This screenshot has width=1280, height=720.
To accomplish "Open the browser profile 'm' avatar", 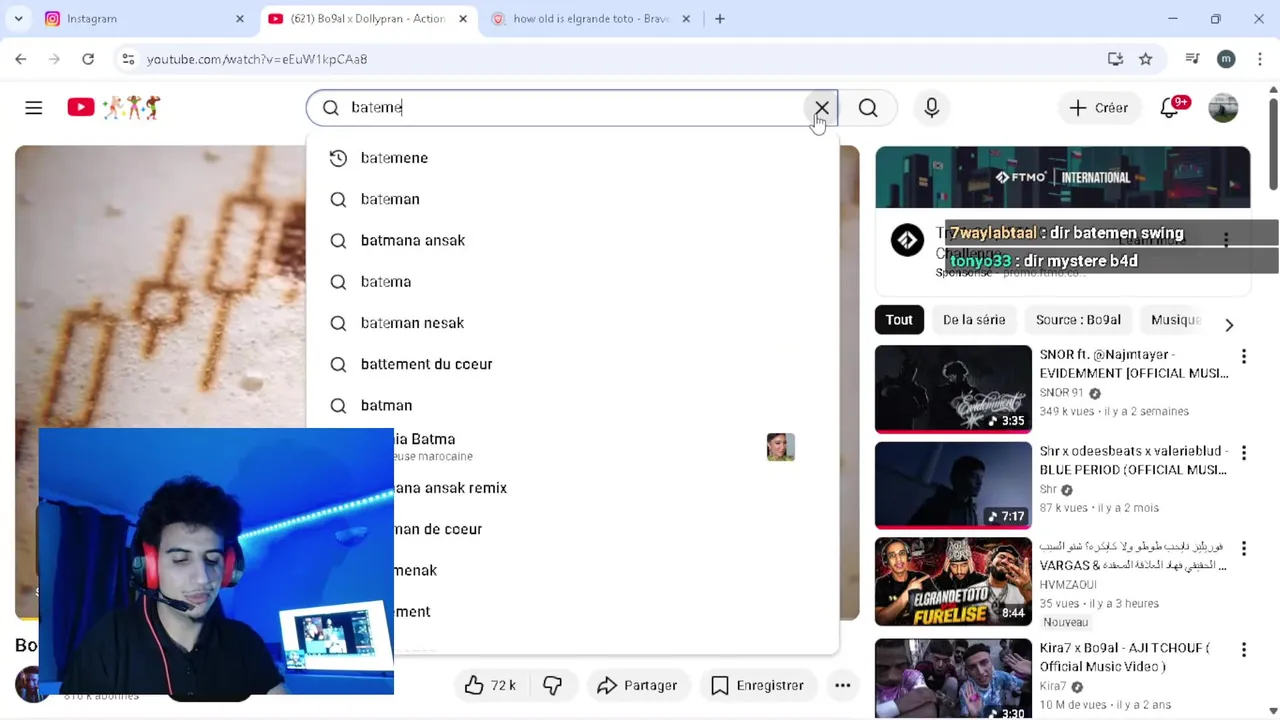I will [x=1226, y=59].
